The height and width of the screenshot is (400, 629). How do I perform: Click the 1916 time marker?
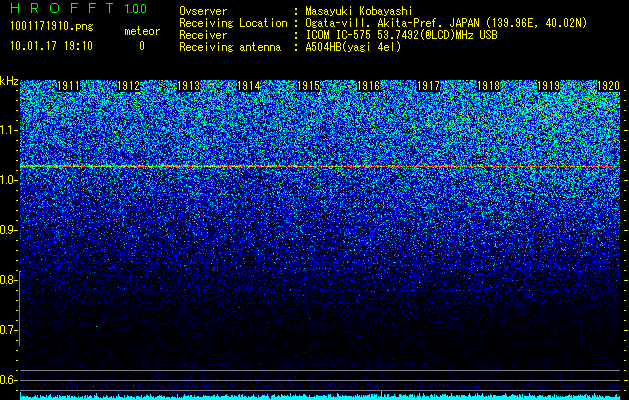pyautogui.click(x=368, y=86)
